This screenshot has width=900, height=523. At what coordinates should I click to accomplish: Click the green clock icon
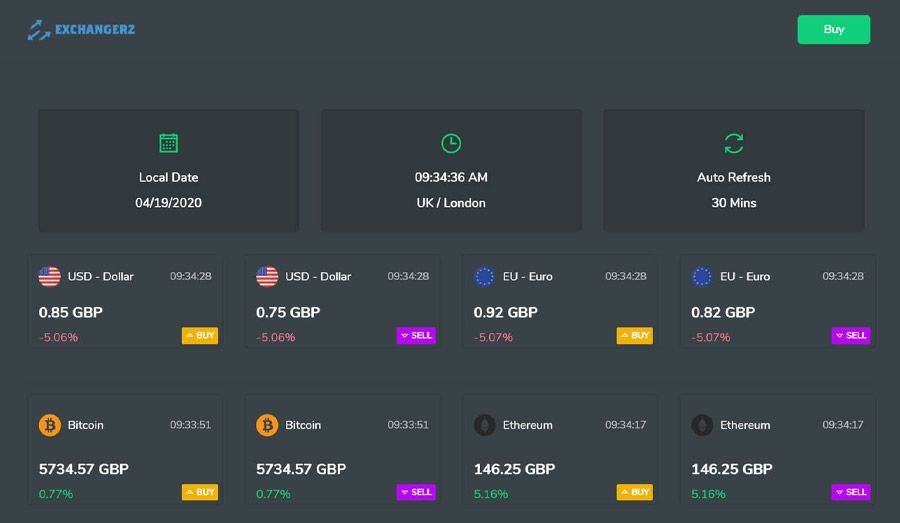[451, 143]
